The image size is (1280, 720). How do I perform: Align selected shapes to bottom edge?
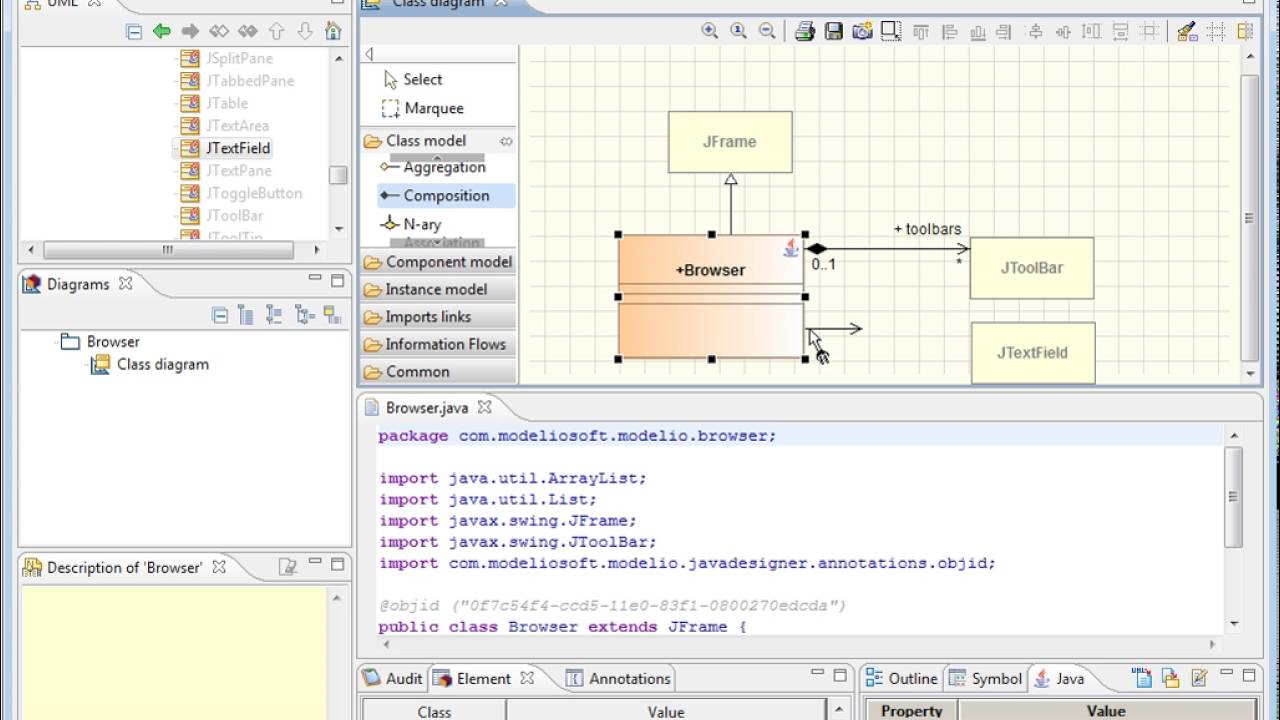pos(978,31)
